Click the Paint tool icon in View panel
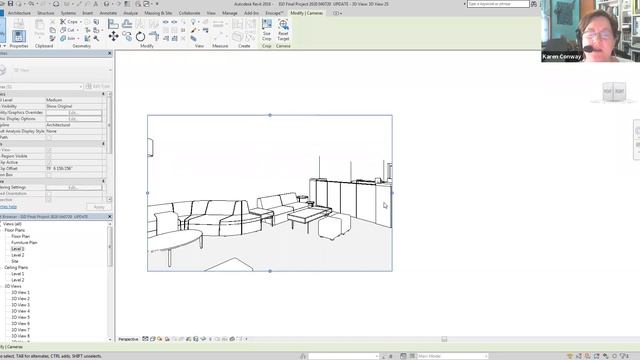Screen dimensions: 640x360 (193, 30)
